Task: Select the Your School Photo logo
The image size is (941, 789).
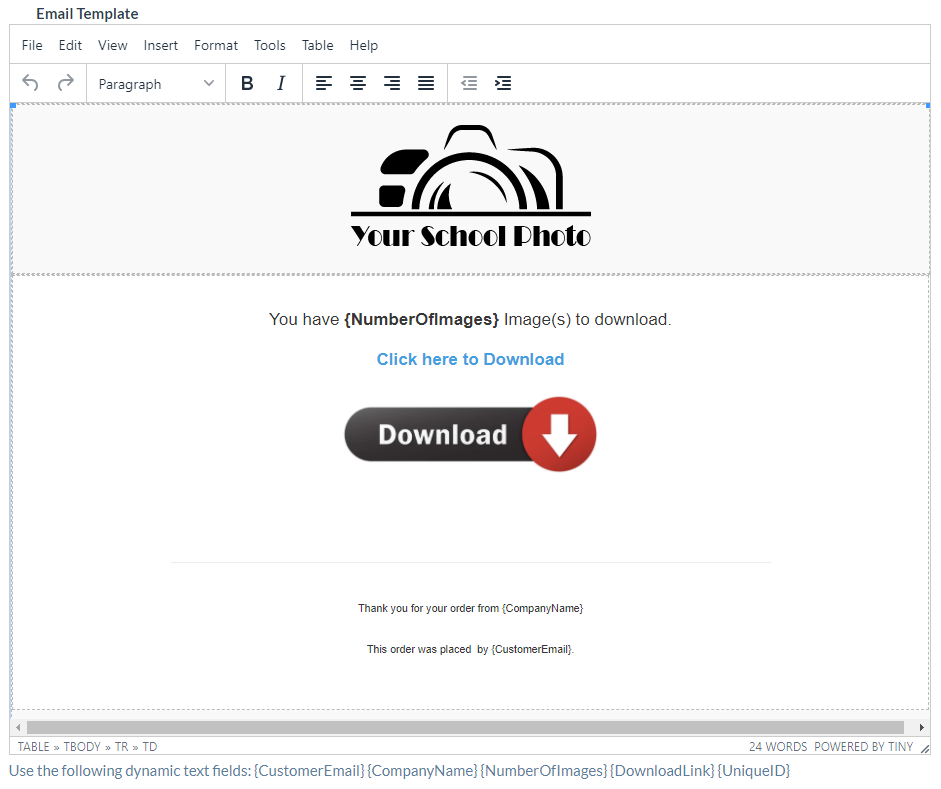Action: [x=471, y=187]
